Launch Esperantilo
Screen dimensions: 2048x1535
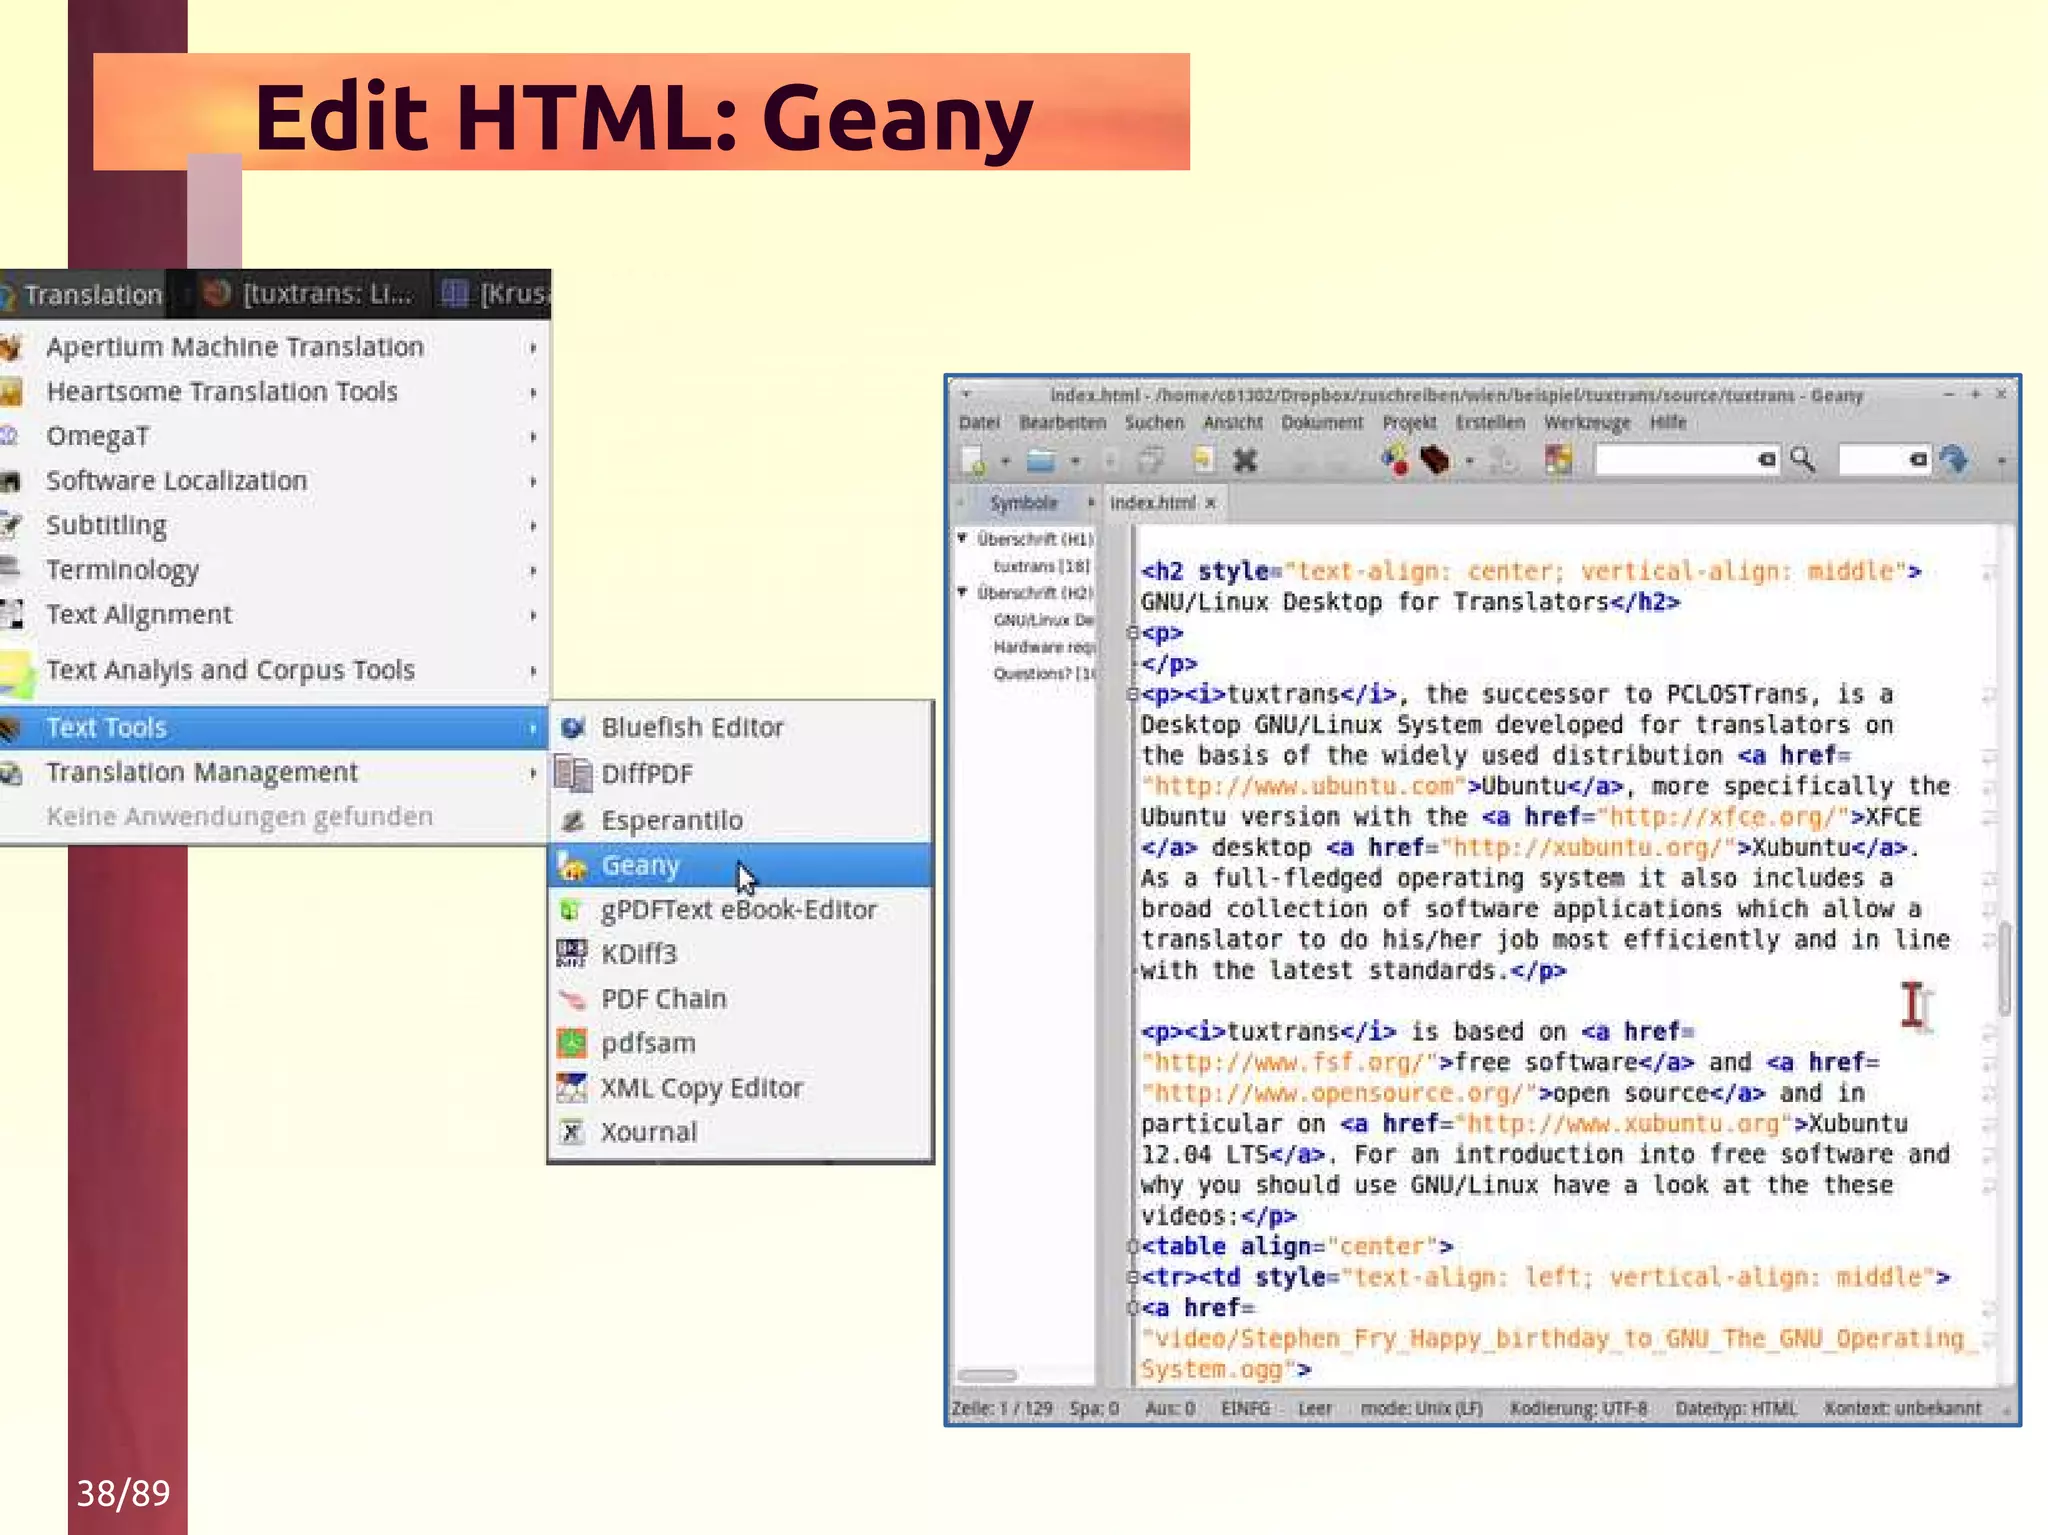click(x=741, y=820)
